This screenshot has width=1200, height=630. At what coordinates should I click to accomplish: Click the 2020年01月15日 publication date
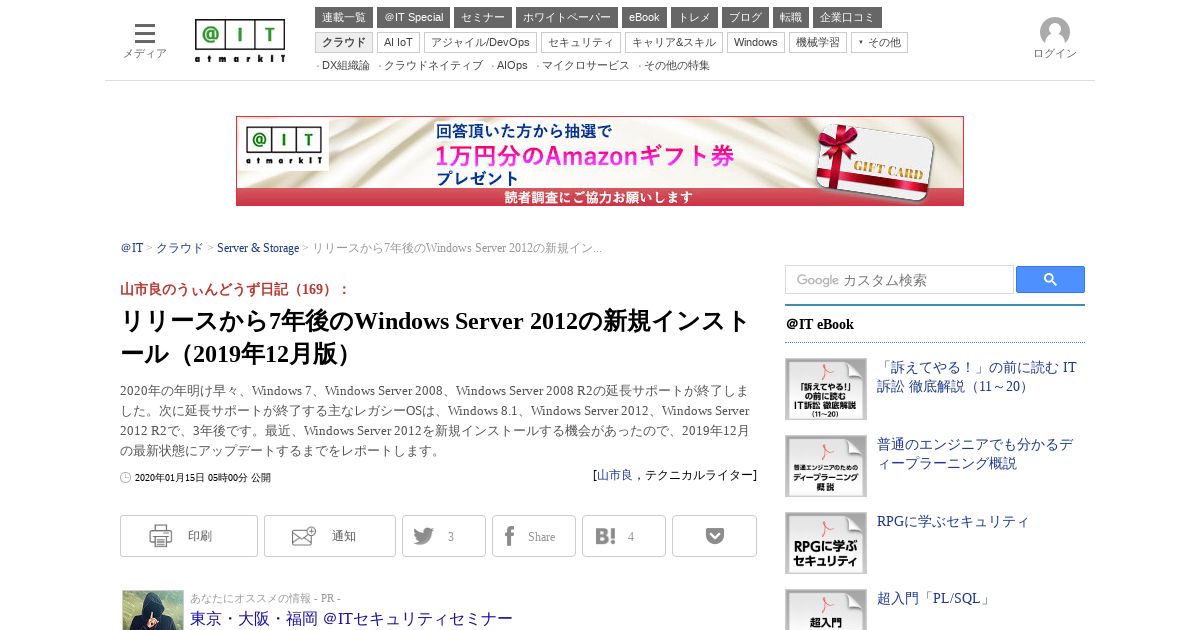(x=202, y=478)
